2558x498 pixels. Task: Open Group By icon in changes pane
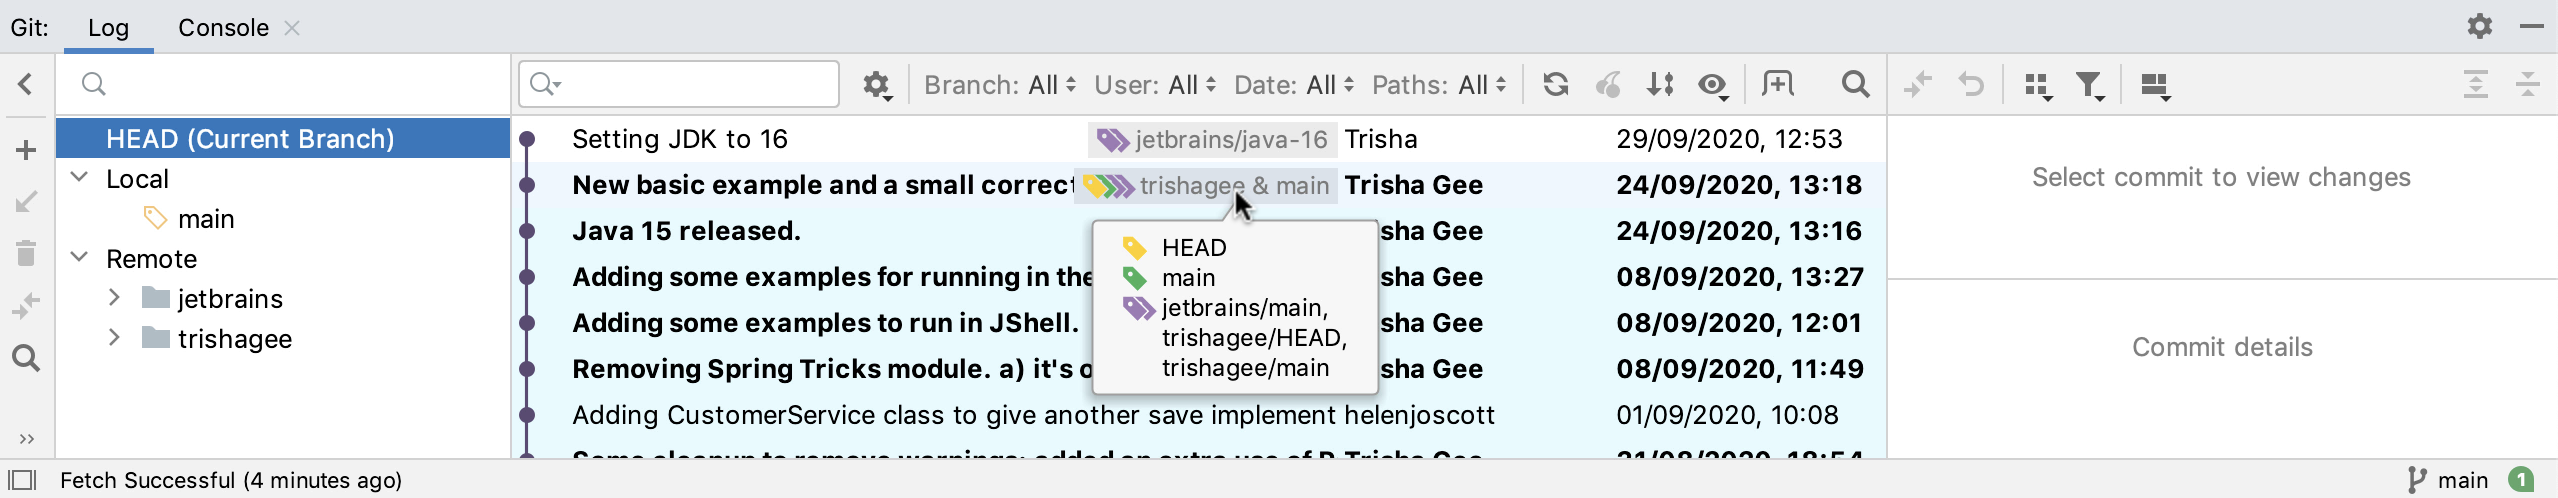coord(2037,86)
